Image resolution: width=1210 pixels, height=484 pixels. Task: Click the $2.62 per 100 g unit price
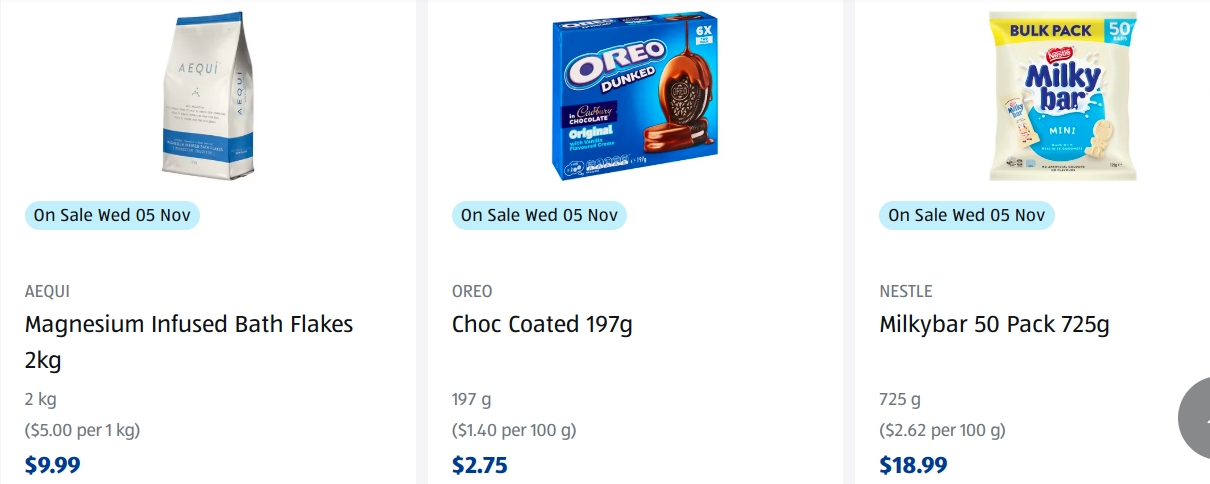click(942, 431)
